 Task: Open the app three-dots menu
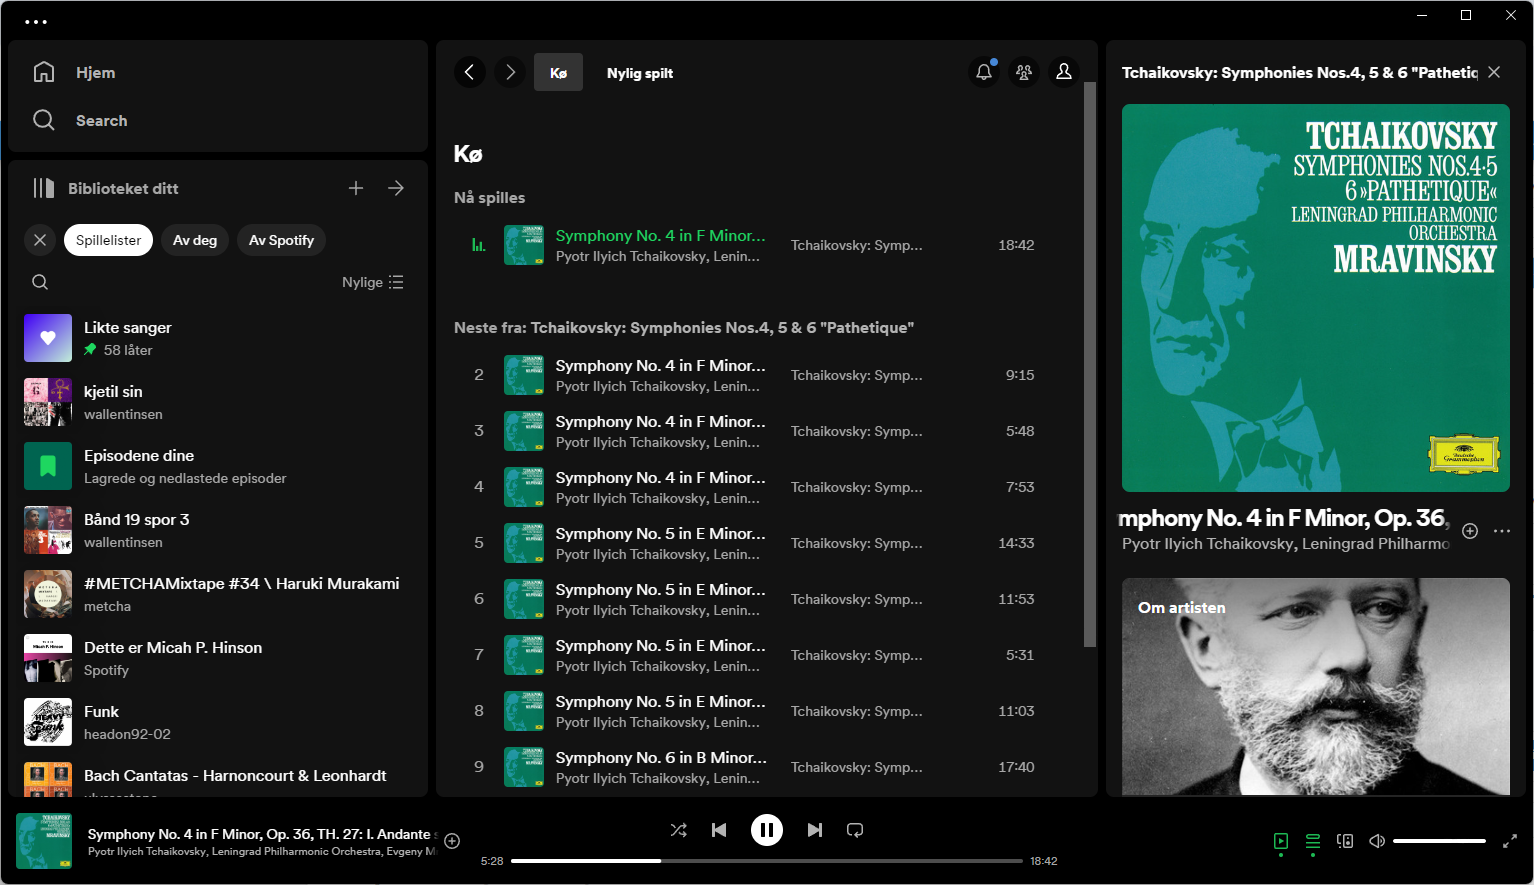coord(36,21)
